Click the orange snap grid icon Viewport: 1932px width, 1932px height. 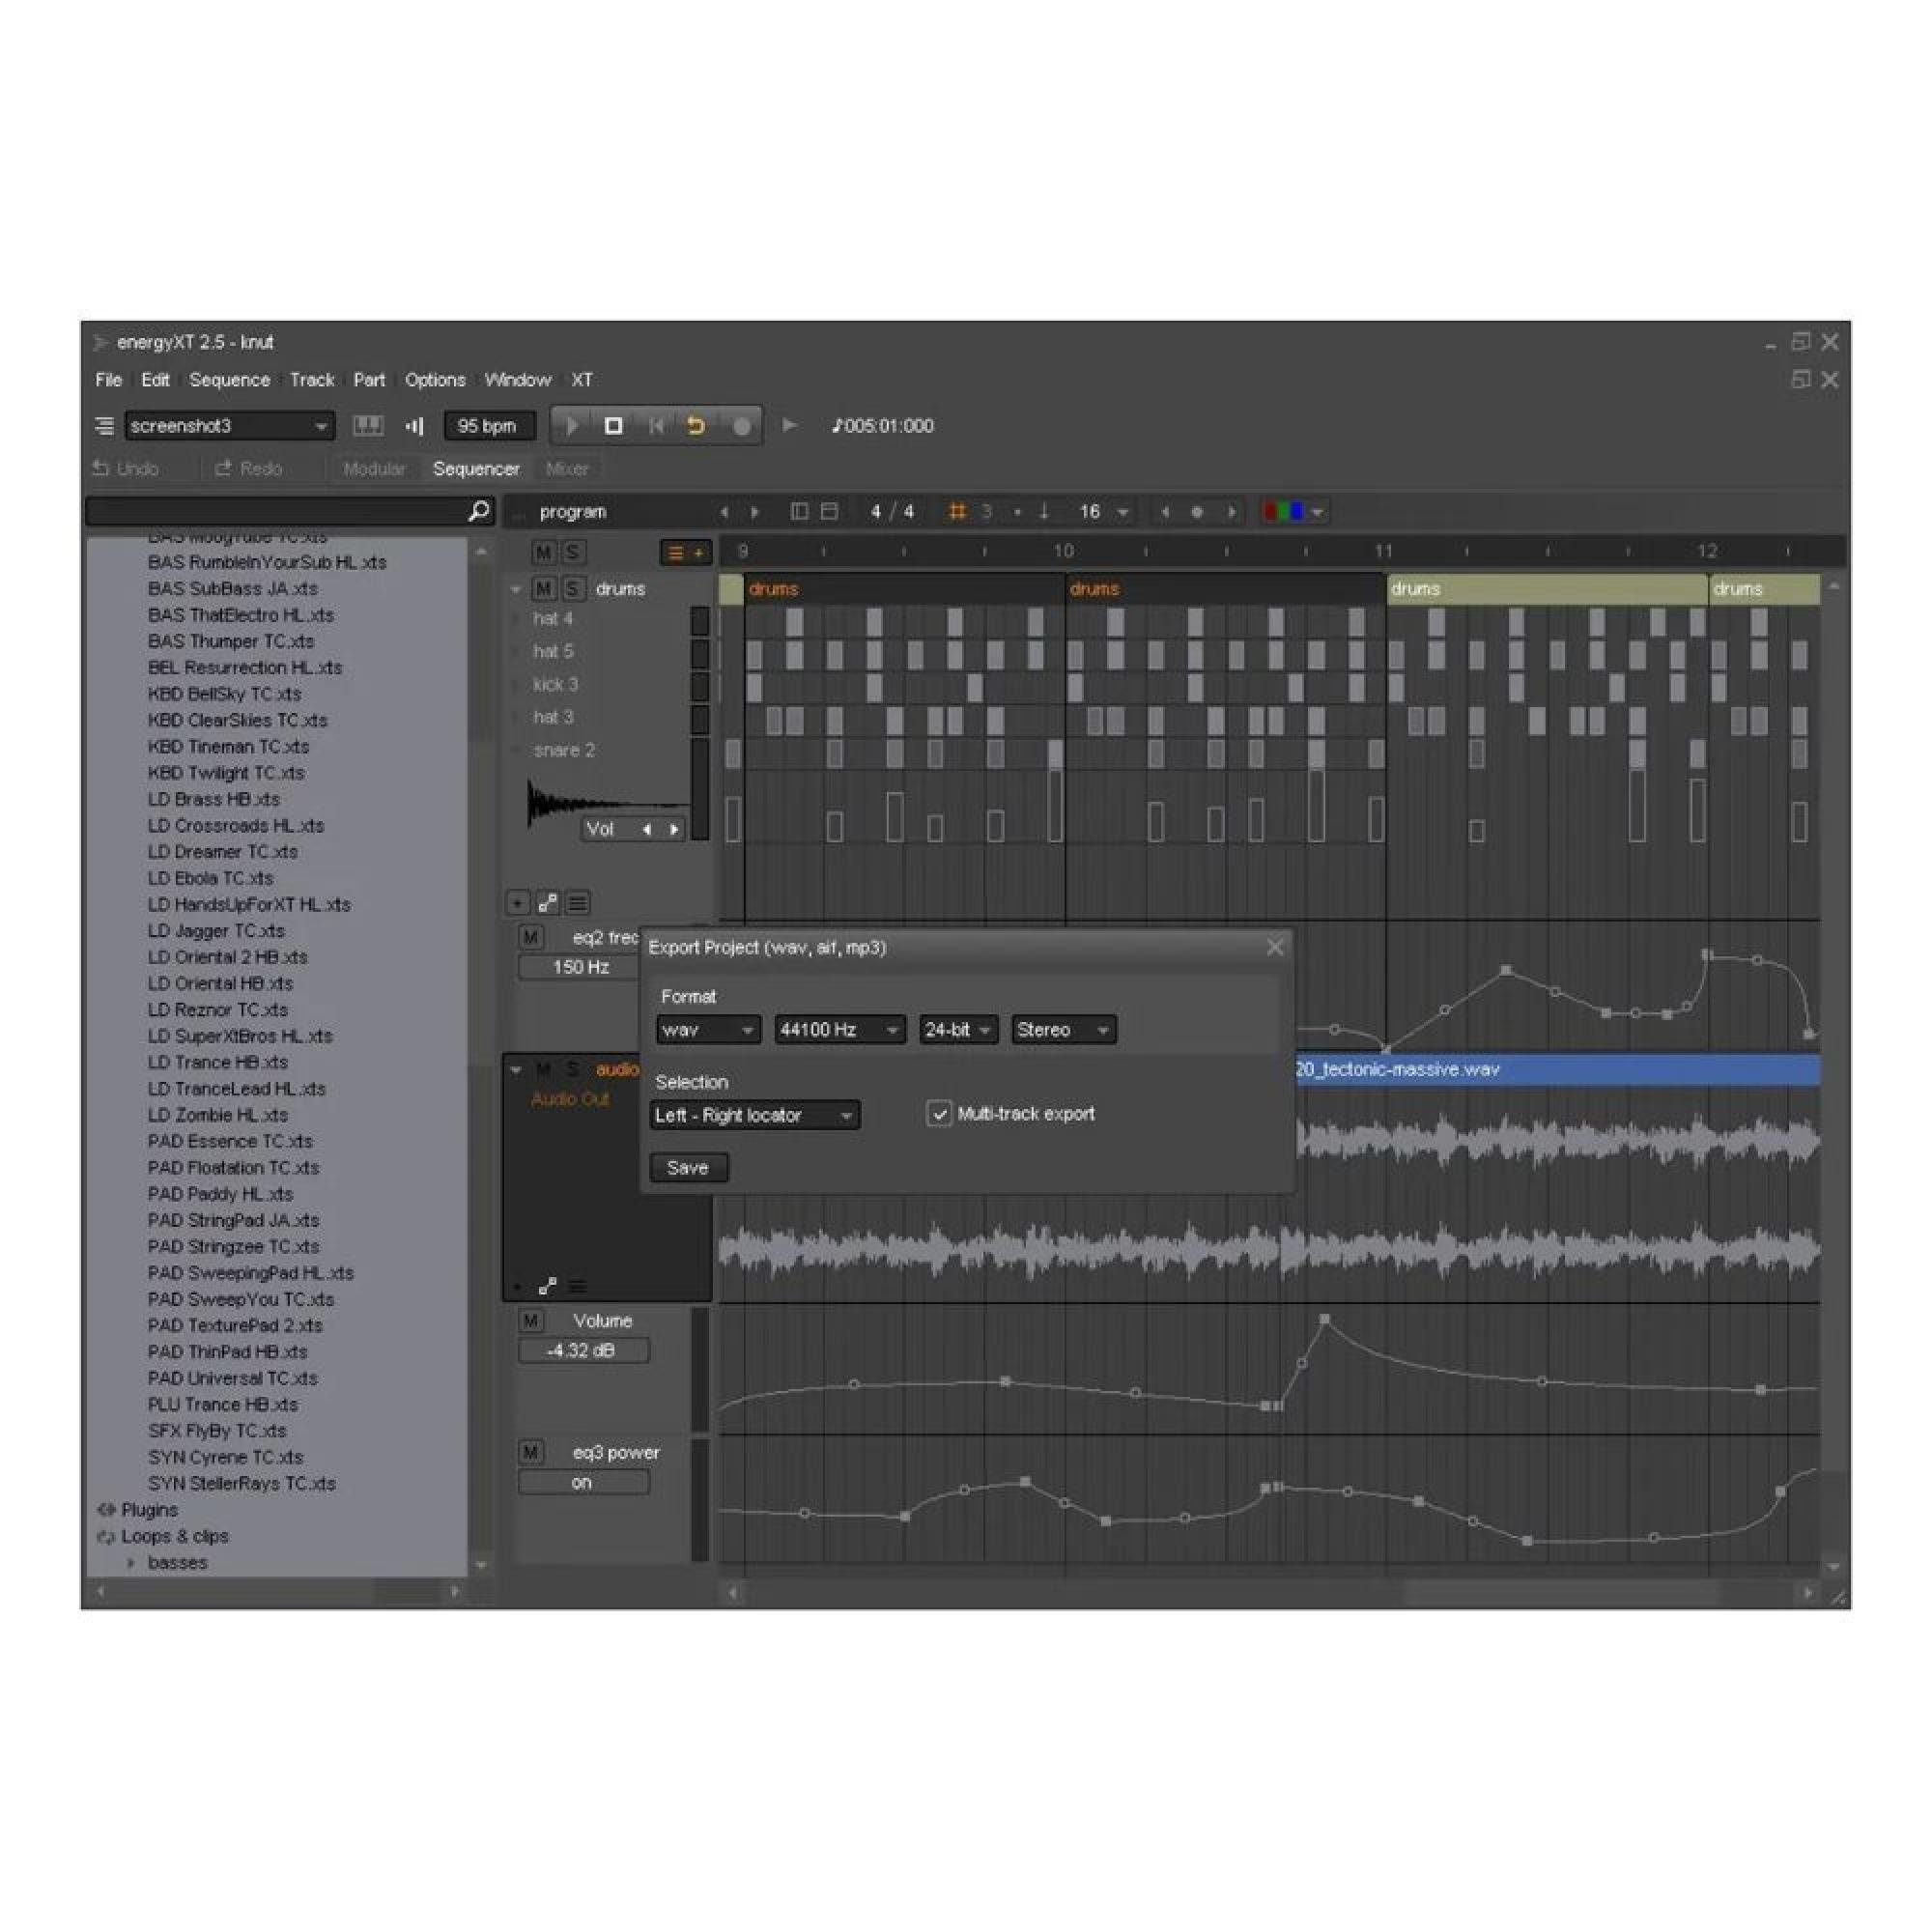(x=956, y=512)
